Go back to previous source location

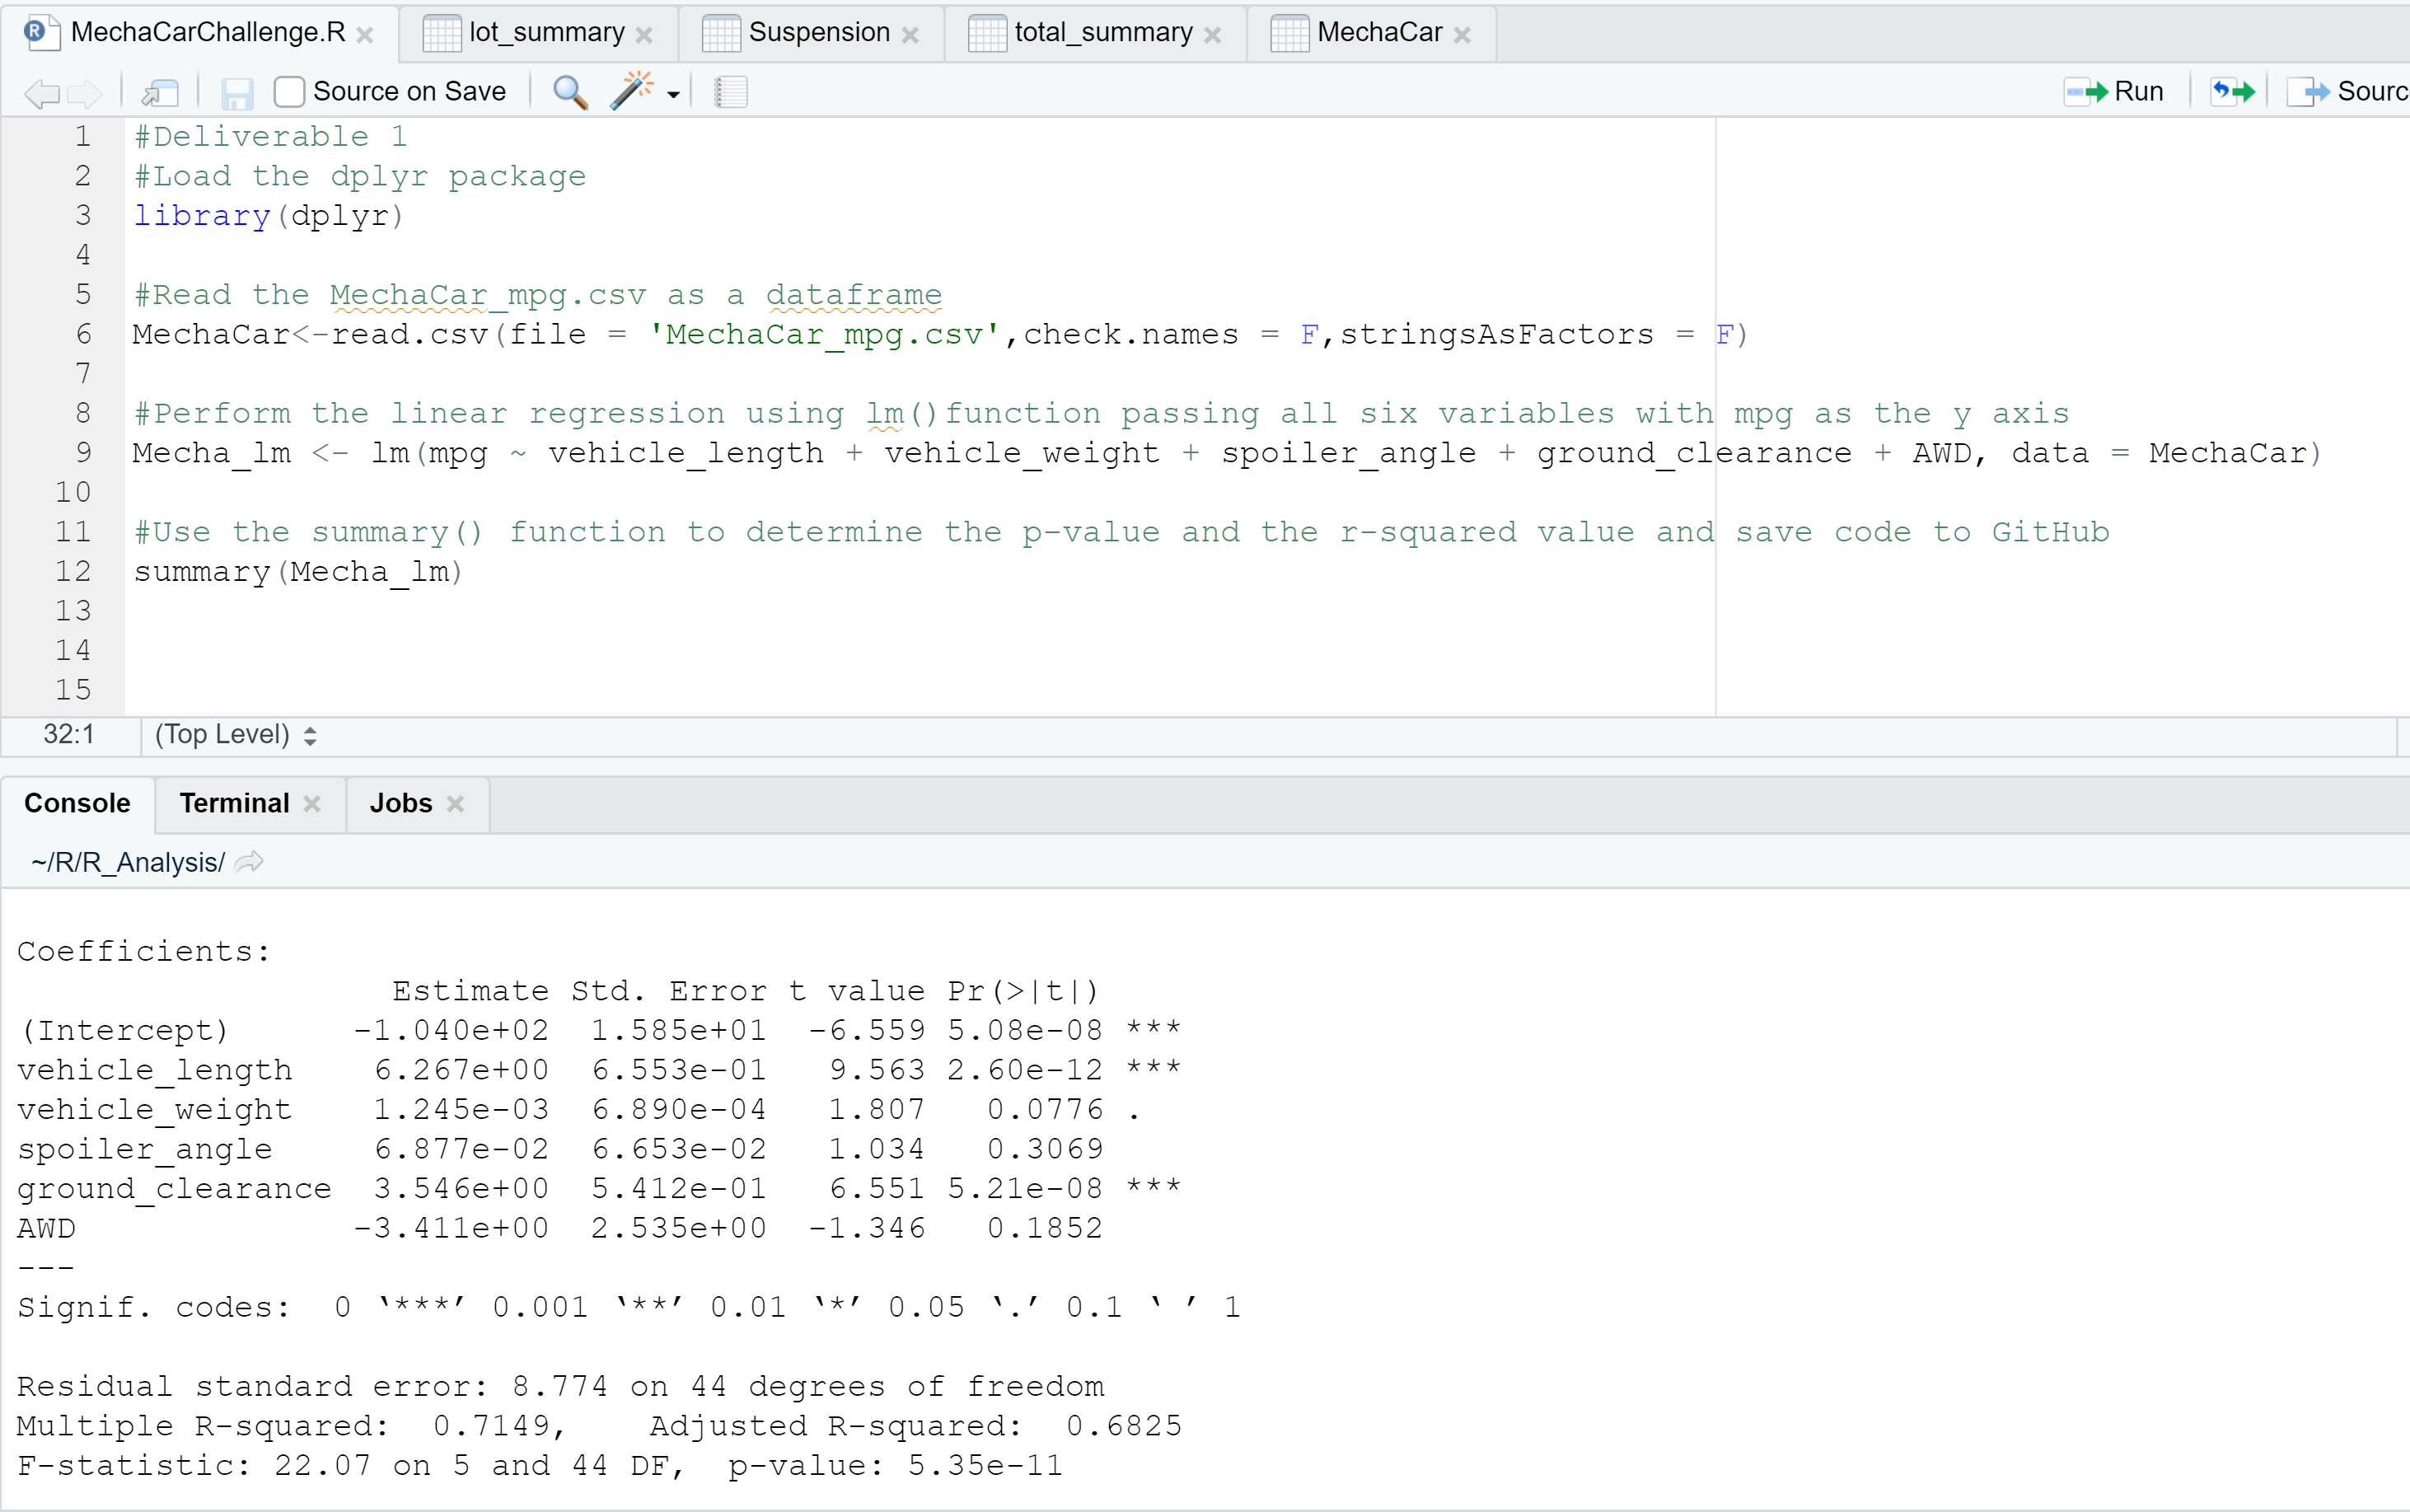[x=42, y=93]
